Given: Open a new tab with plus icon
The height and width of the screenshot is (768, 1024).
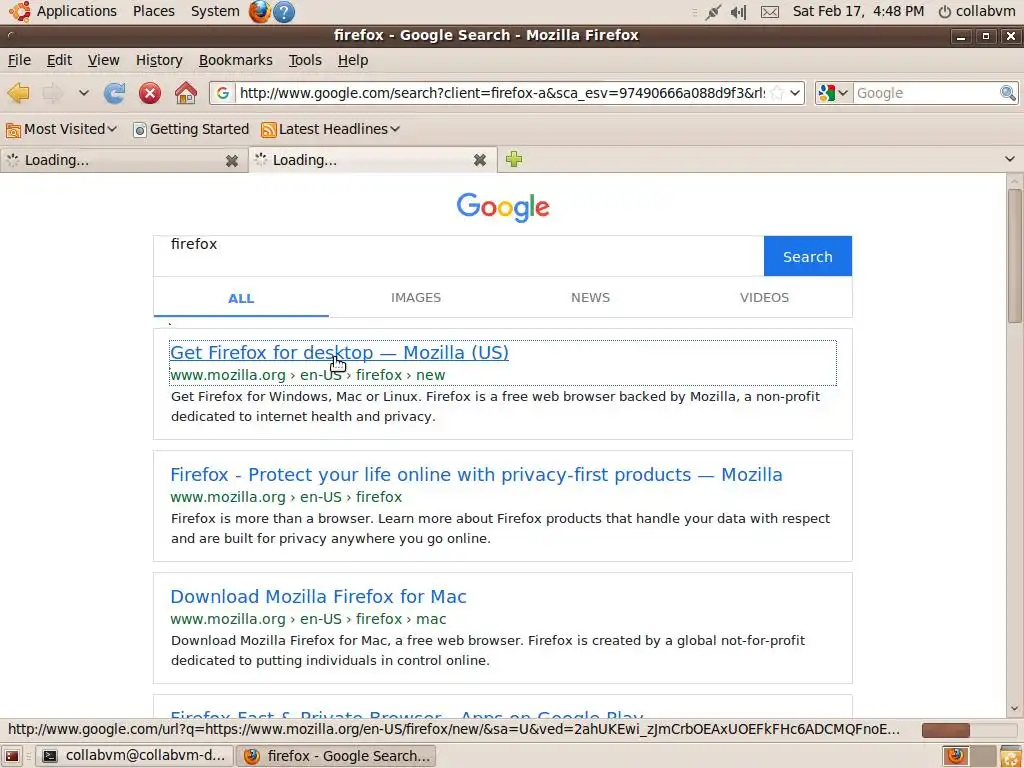Looking at the screenshot, I should coord(514,159).
